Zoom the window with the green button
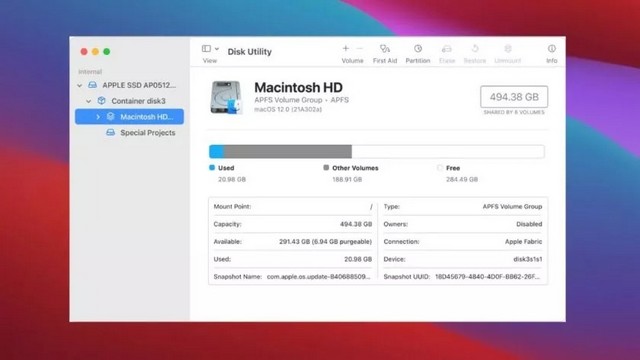640x360 pixels. coord(107,51)
